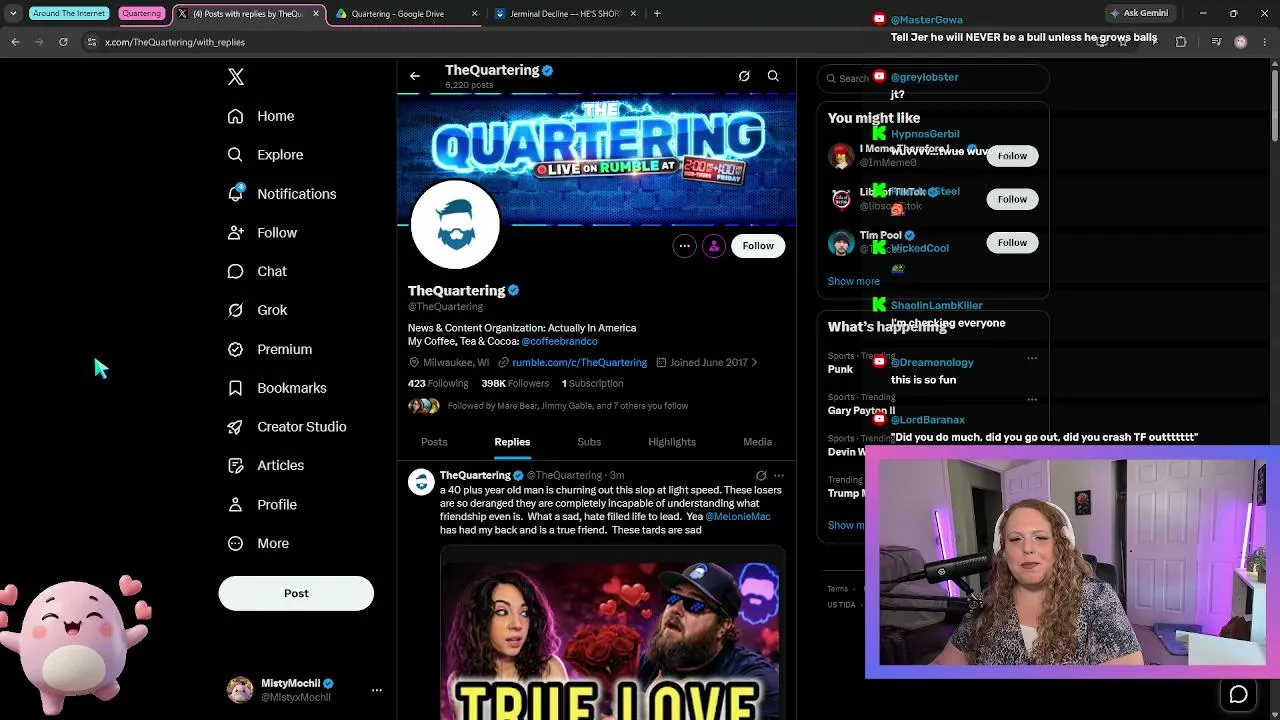Follow the Libs of TikTok account
Screen dimensions: 1280x720
click(x=1012, y=199)
